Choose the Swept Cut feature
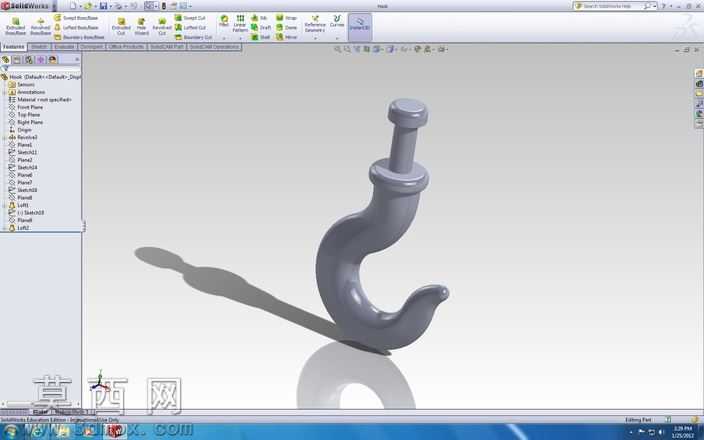The height and width of the screenshot is (440, 704). click(190, 18)
